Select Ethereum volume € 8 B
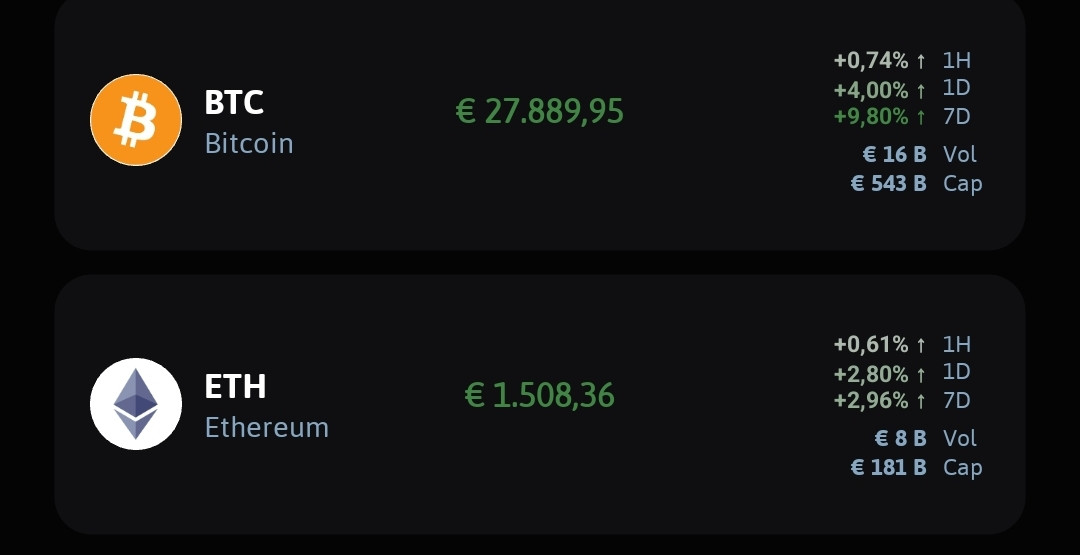The image size is (1080, 555). (x=901, y=438)
